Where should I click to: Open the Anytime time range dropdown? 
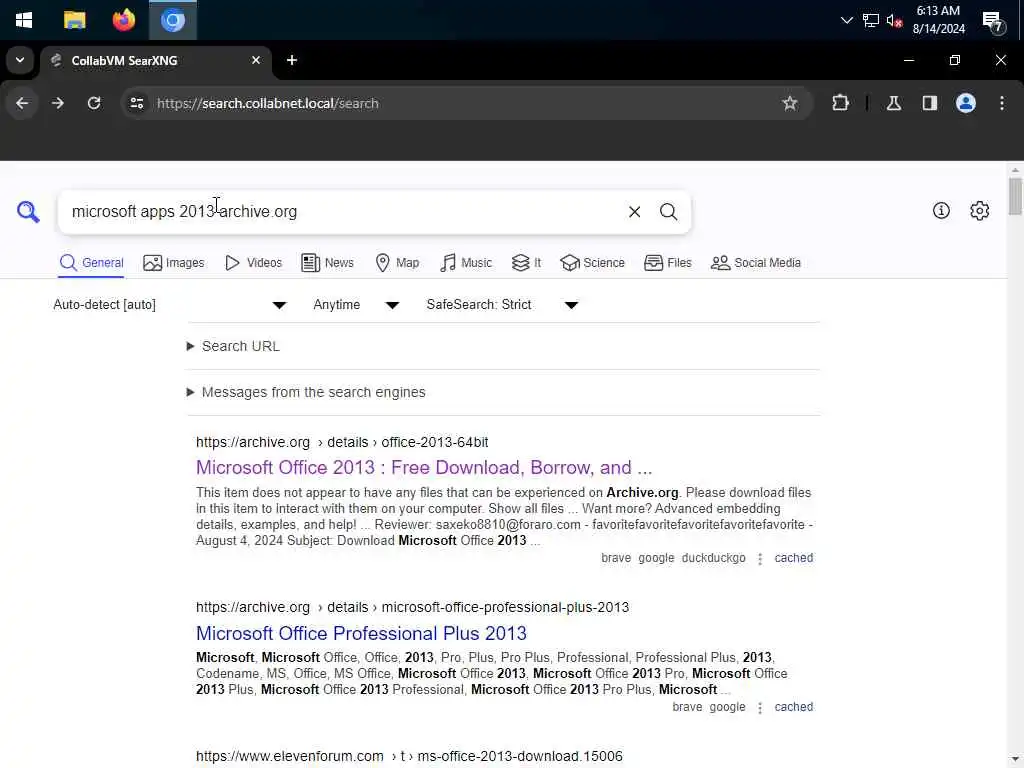356,305
